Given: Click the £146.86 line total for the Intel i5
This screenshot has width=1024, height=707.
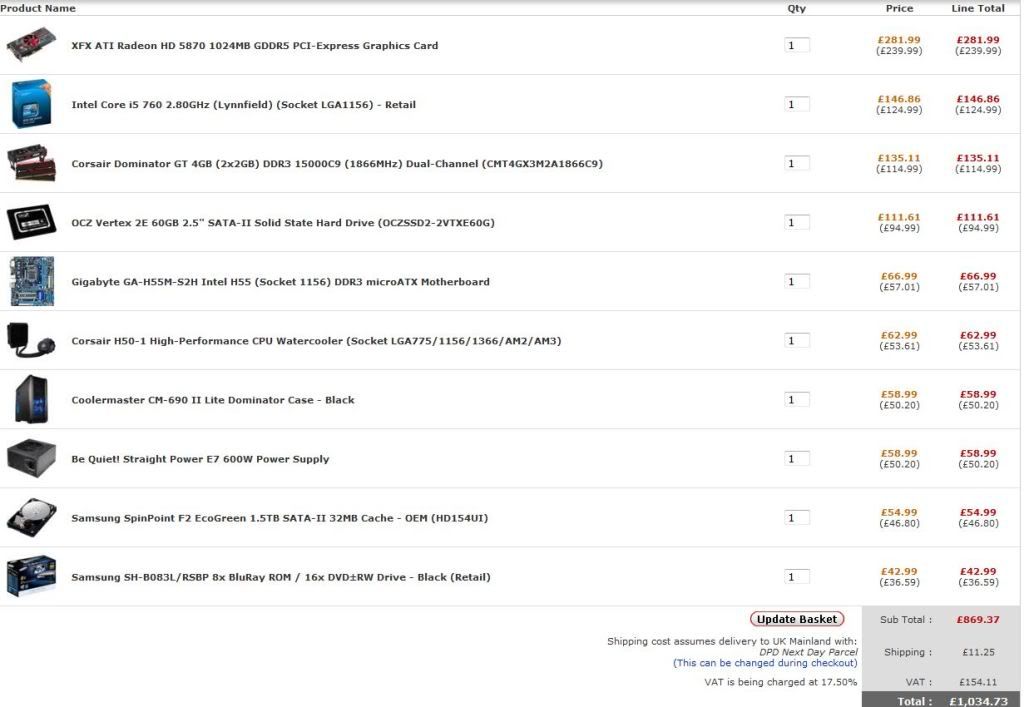Looking at the screenshot, I should click(x=978, y=99).
